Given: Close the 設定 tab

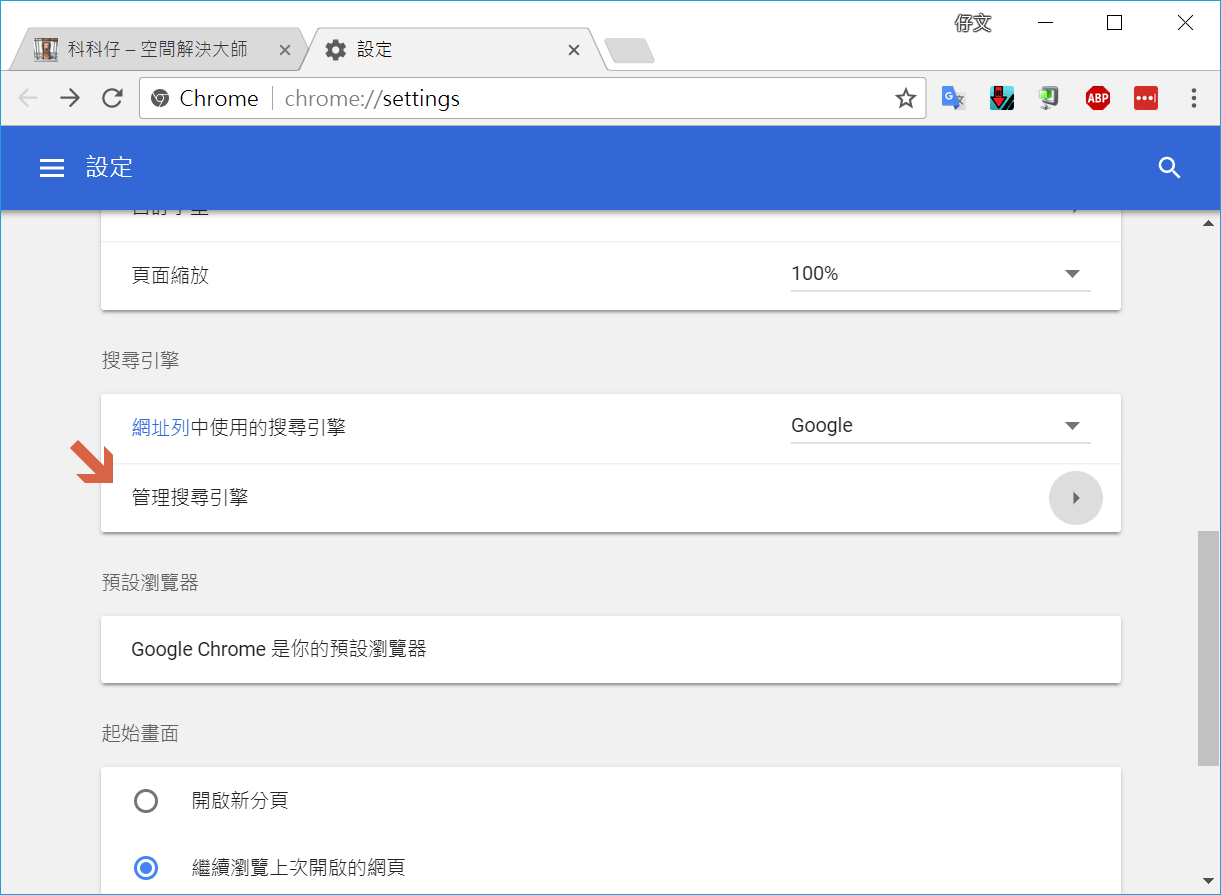Looking at the screenshot, I should [x=574, y=50].
